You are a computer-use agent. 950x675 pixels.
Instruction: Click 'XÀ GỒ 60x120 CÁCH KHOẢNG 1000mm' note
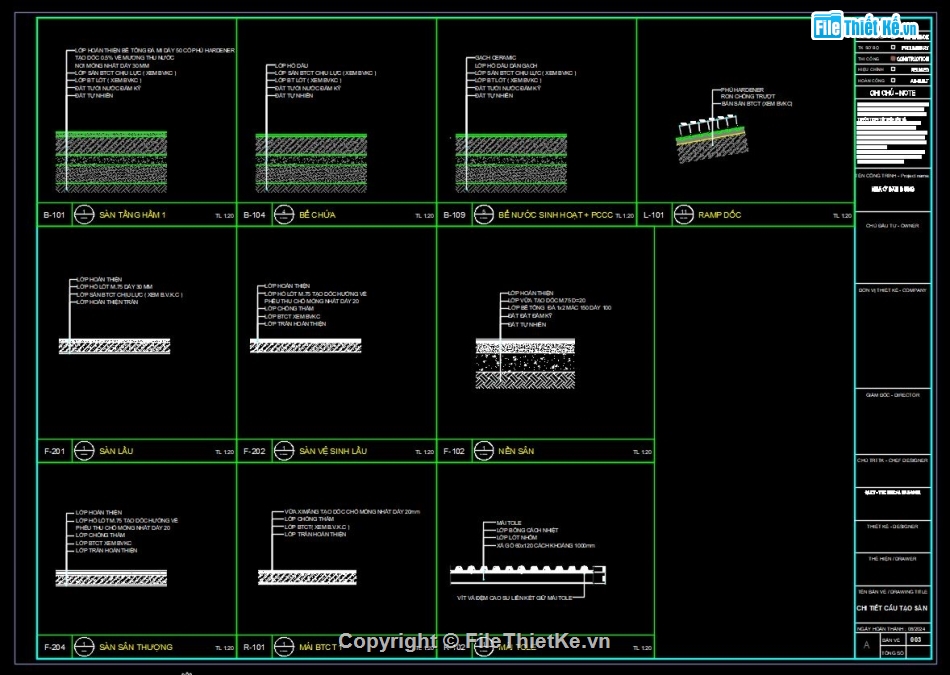pyautogui.click(x=545, y=545)
